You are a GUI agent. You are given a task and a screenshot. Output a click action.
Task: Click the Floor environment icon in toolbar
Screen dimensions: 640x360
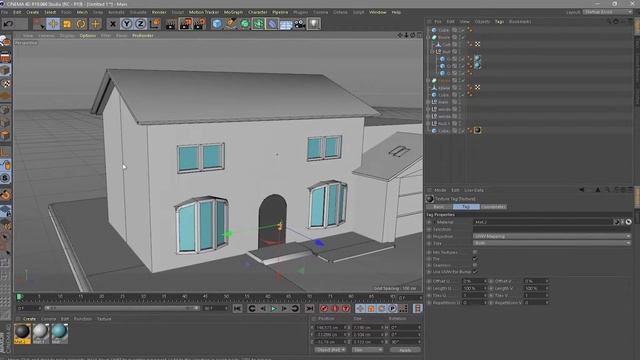(286, 24)
